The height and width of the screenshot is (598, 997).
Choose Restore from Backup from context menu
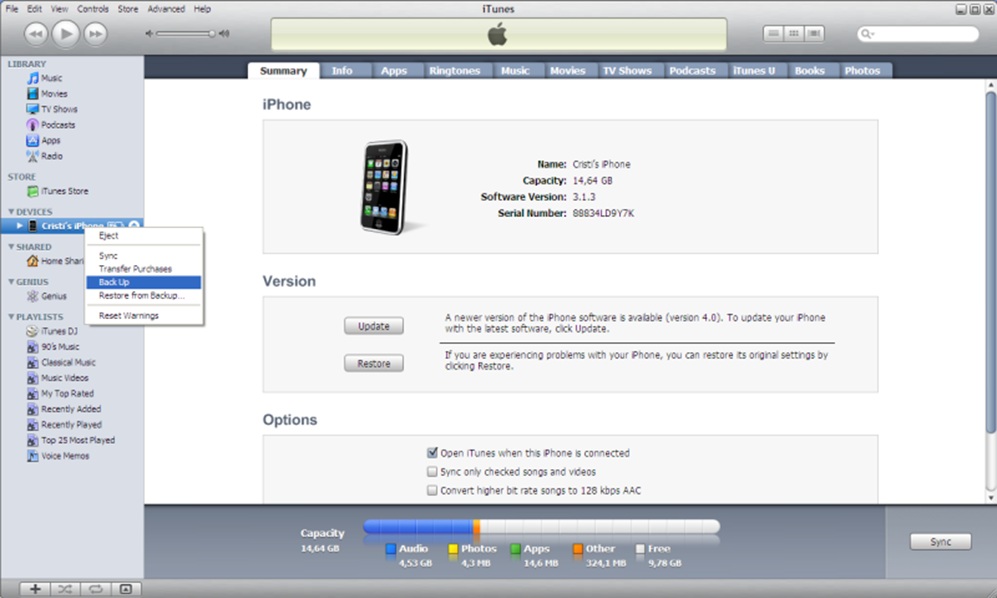tap(144, 295)
